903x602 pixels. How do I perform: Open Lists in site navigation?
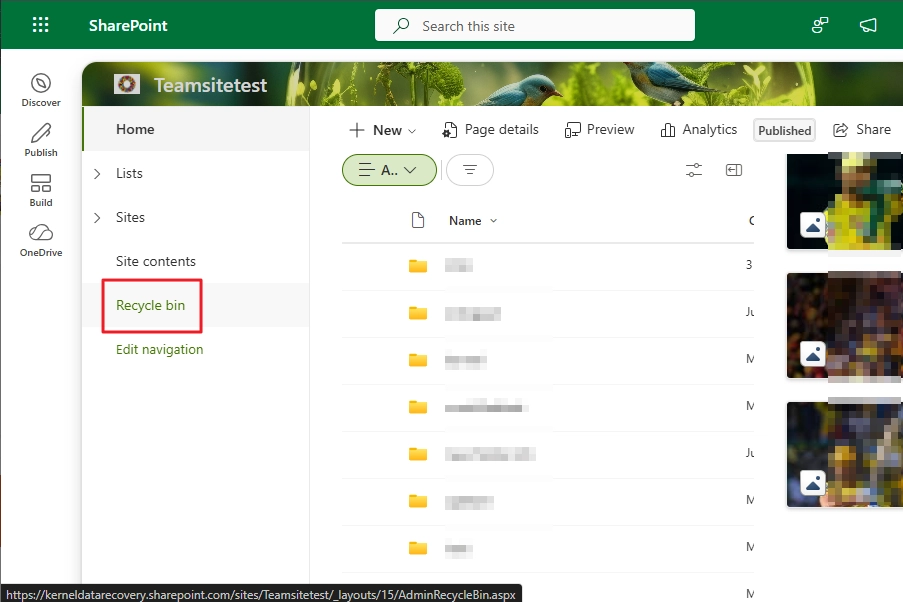point(129,173)
